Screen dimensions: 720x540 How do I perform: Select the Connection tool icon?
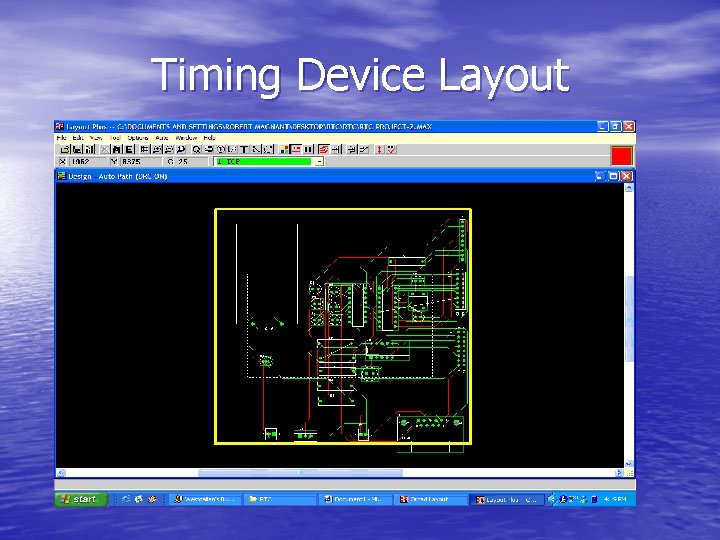pos(256,149)
